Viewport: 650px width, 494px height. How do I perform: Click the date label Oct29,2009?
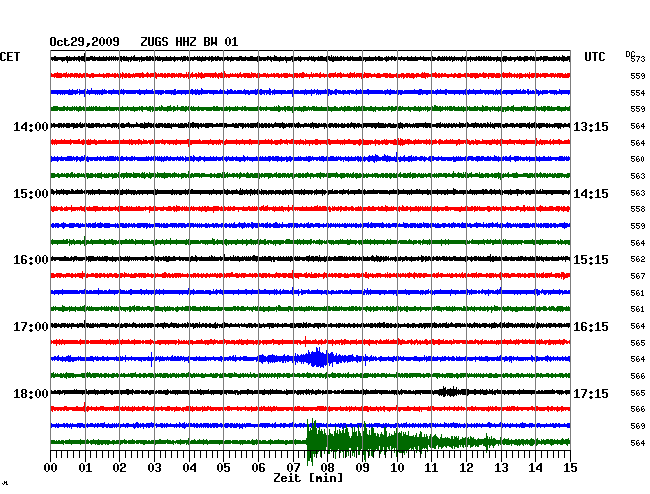click(84, 42)
